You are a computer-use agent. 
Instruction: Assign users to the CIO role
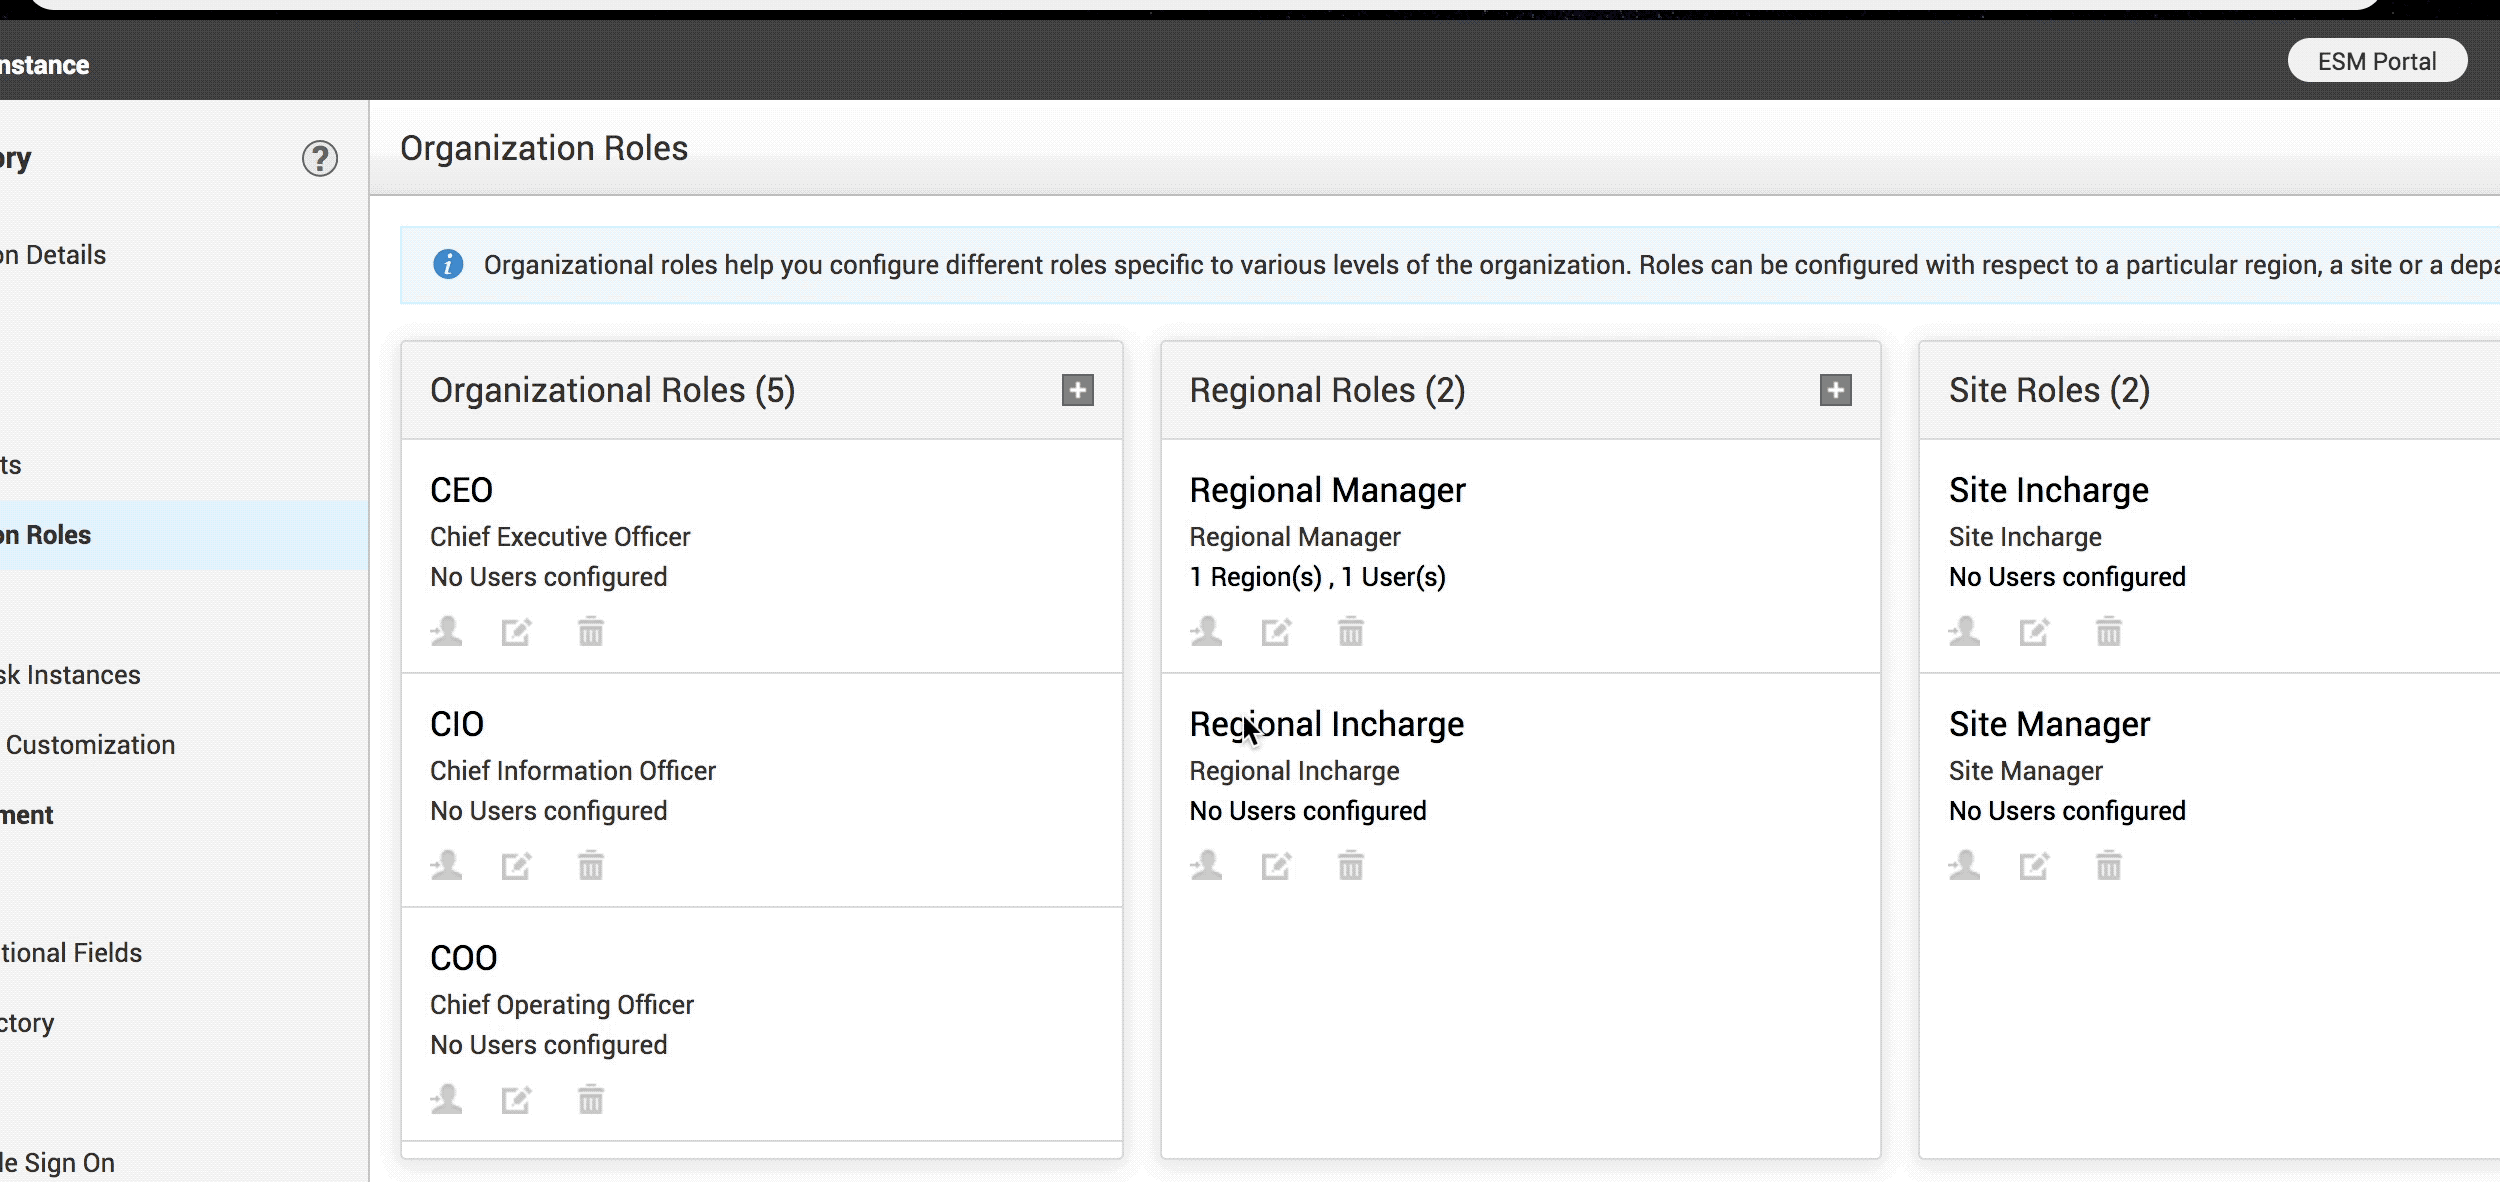click(446, 865)
